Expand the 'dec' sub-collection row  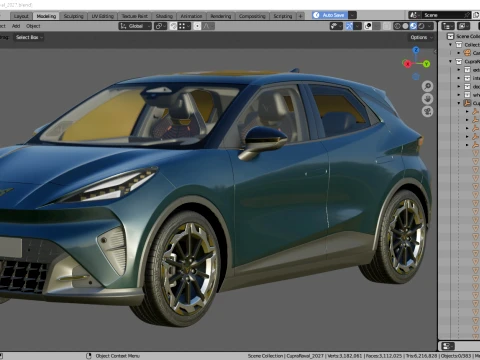(x=459, y=86)
